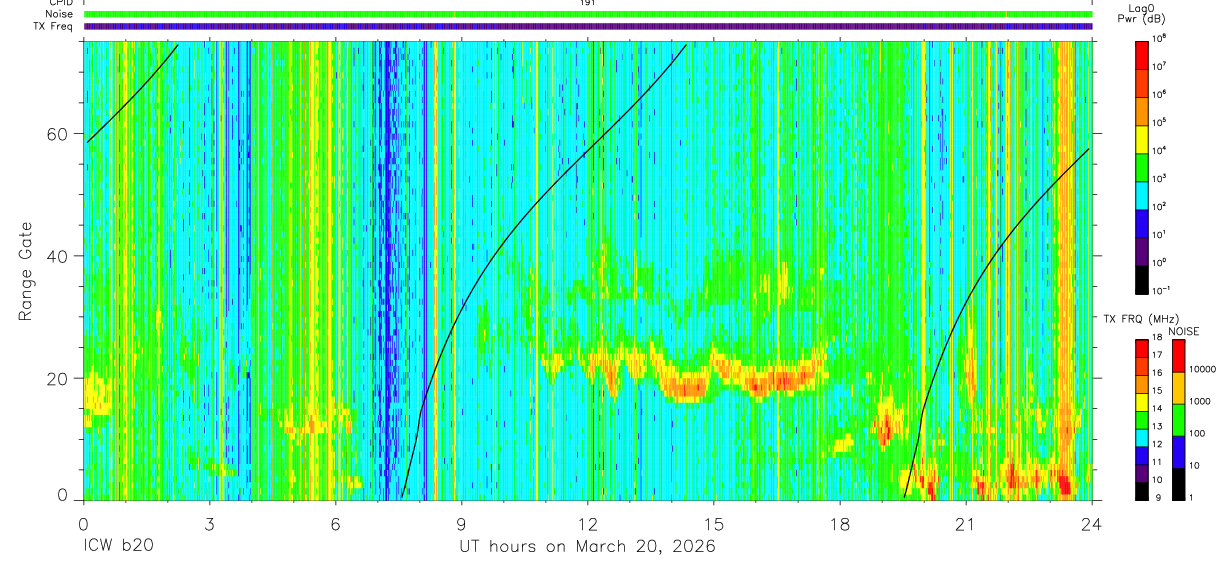Image resolution: width=1228 pixels, height=567 pixels.
Task: Click x-axis tick label '3'
Action: [x=209, y=524]
